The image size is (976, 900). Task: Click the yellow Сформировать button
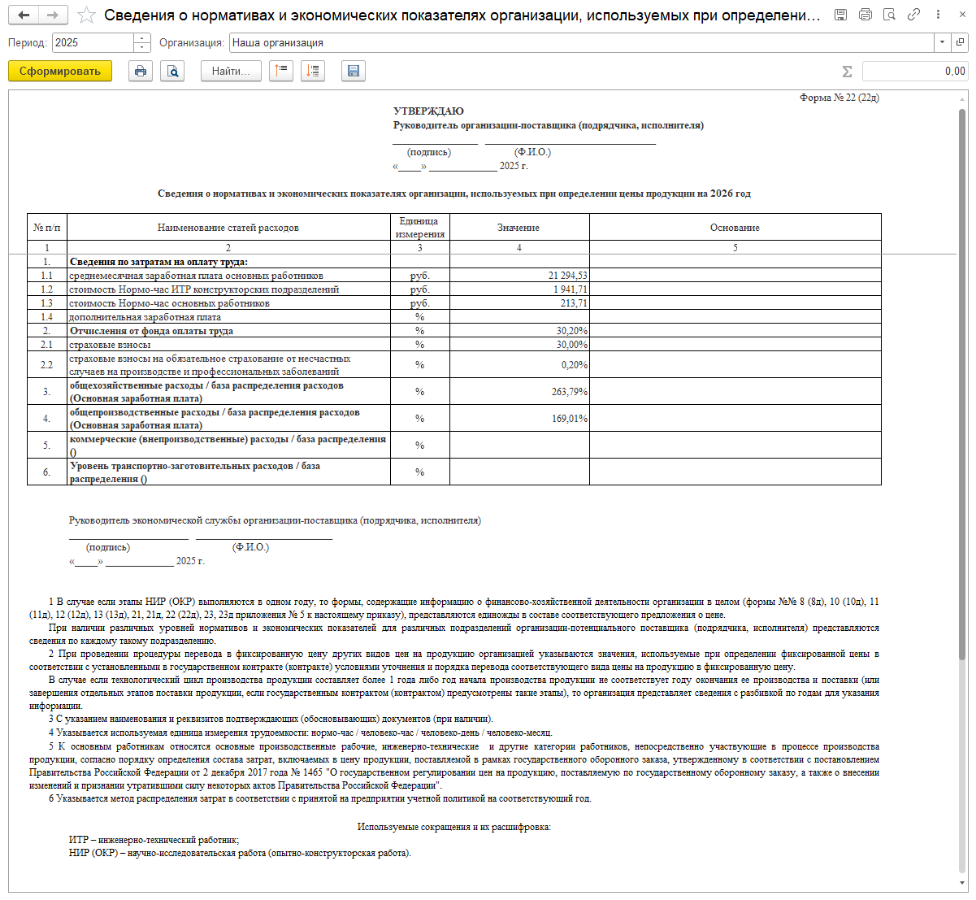pyautogui.click(x=60, y=71)
